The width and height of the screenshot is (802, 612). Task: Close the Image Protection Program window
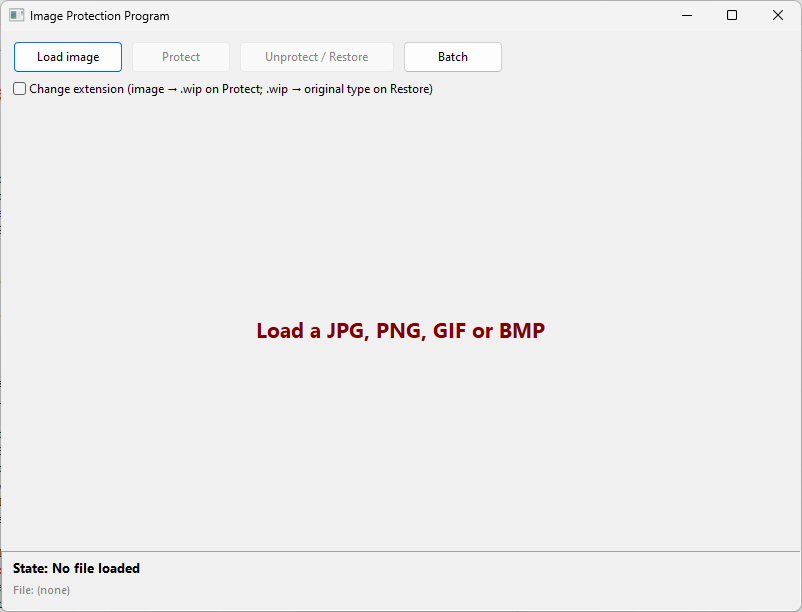point(777,15)
